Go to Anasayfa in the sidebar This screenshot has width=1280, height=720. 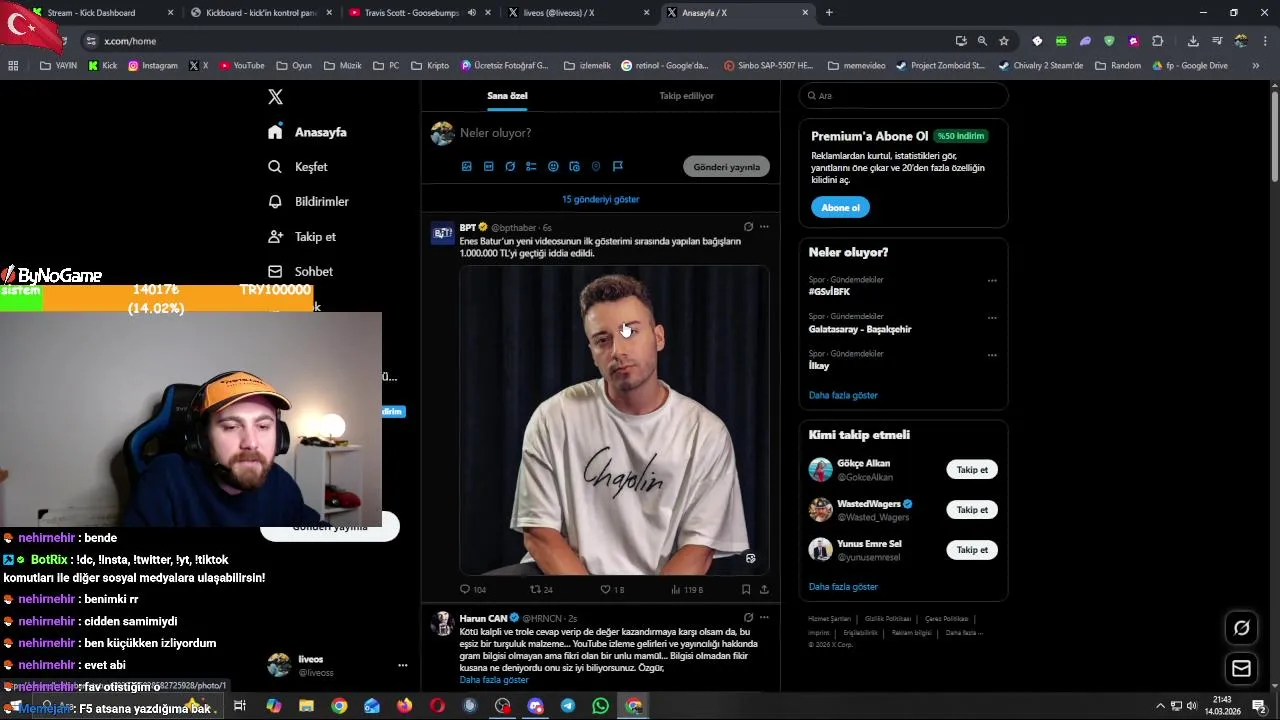(x=307, y=132)
